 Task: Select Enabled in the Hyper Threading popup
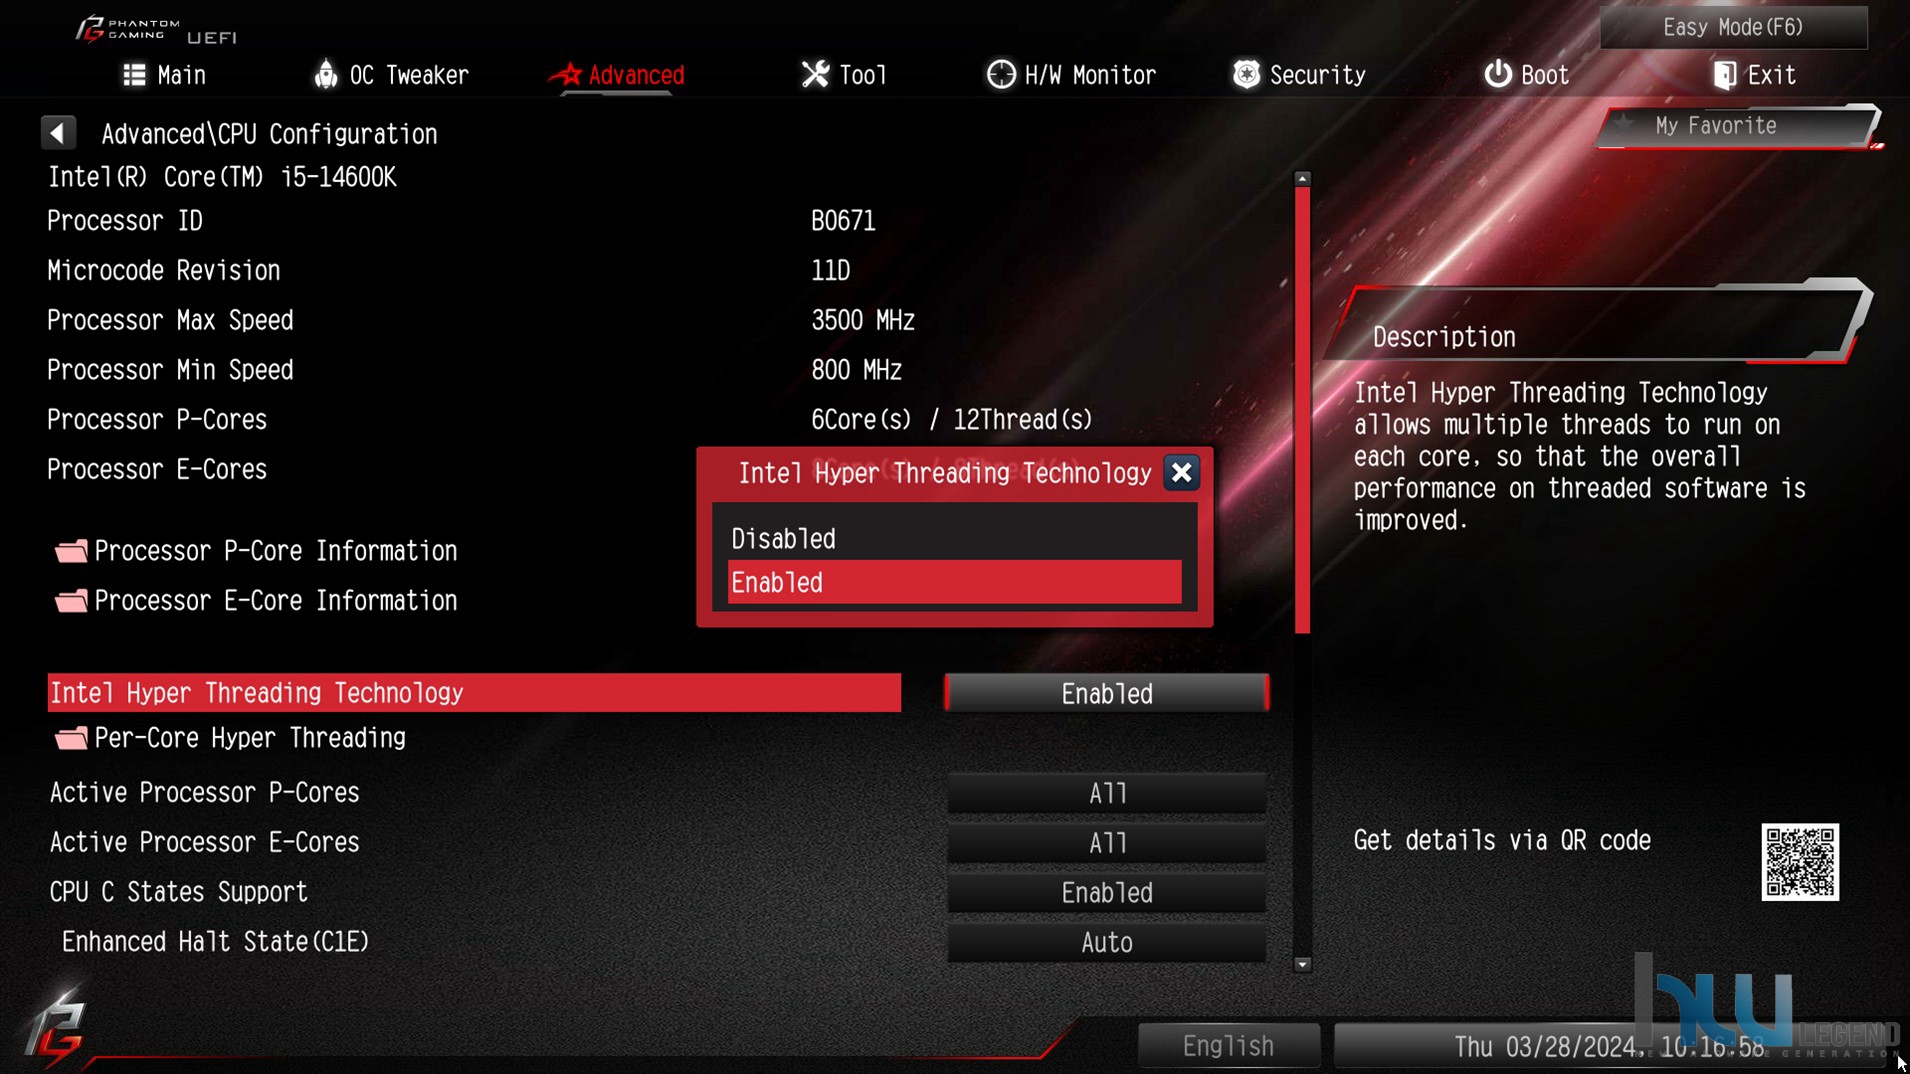[x=954, y=583]
